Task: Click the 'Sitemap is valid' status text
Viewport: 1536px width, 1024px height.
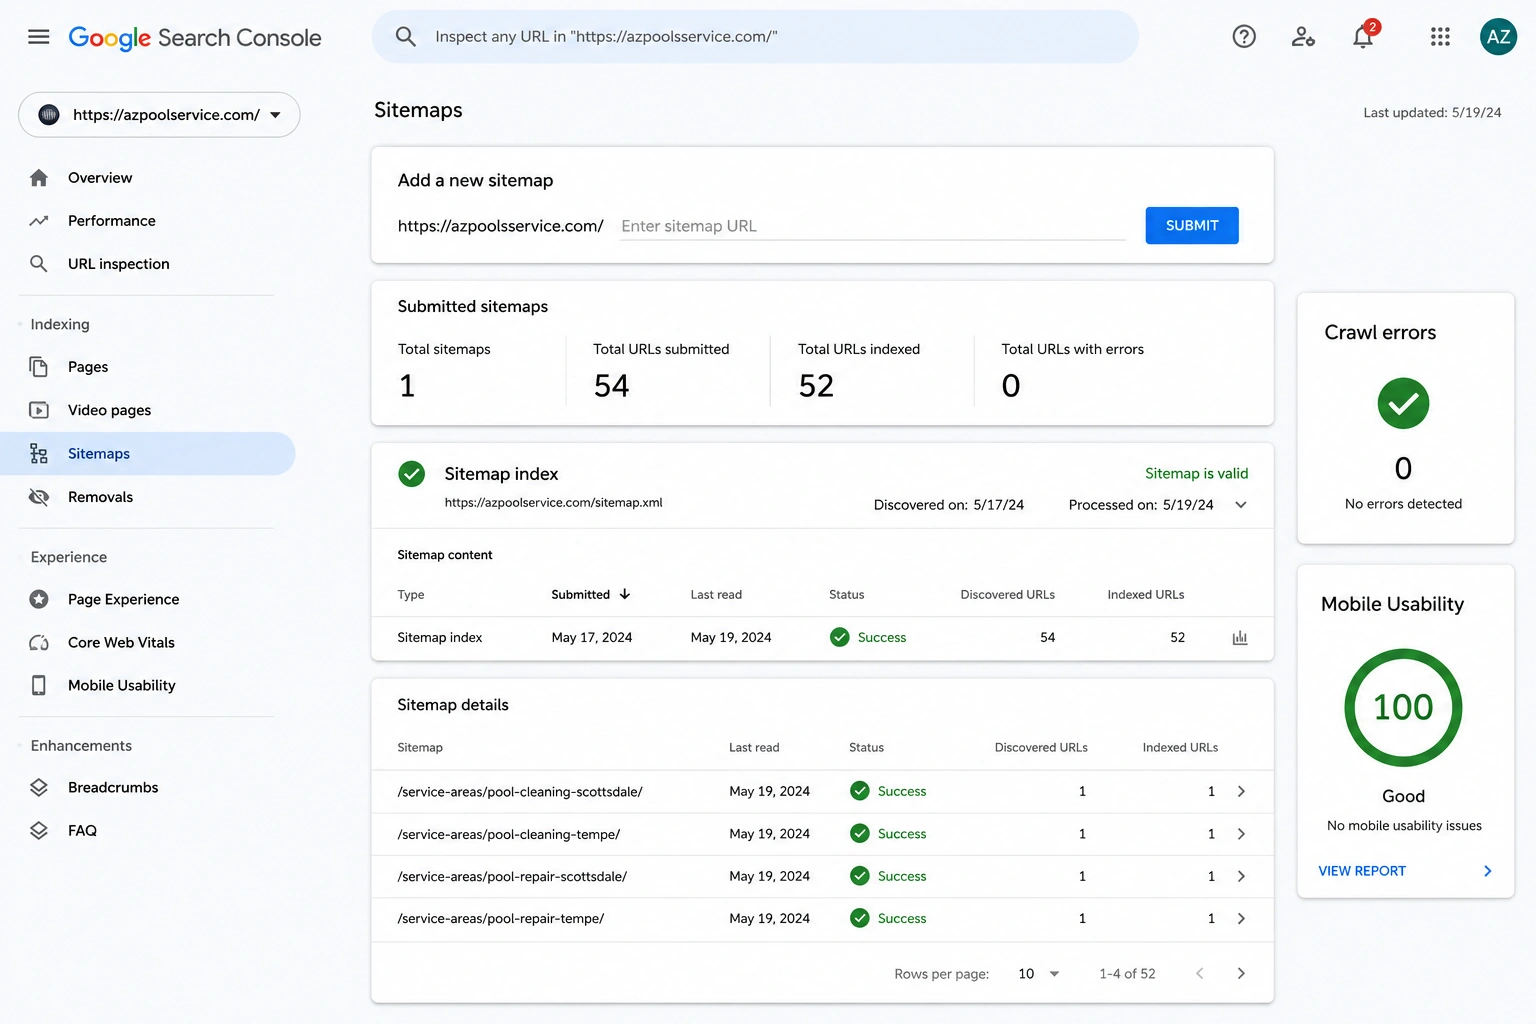Action: 1196,473
